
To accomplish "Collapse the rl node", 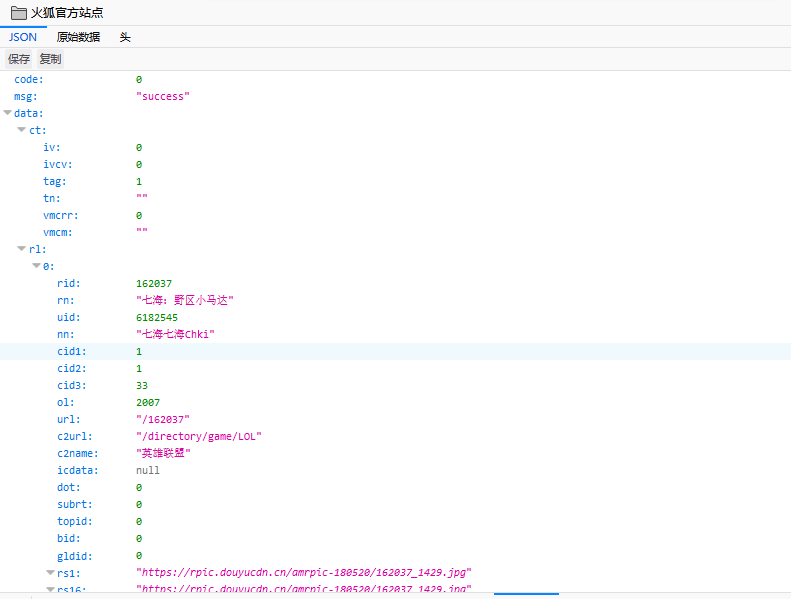I will click(x=22, y=248).
